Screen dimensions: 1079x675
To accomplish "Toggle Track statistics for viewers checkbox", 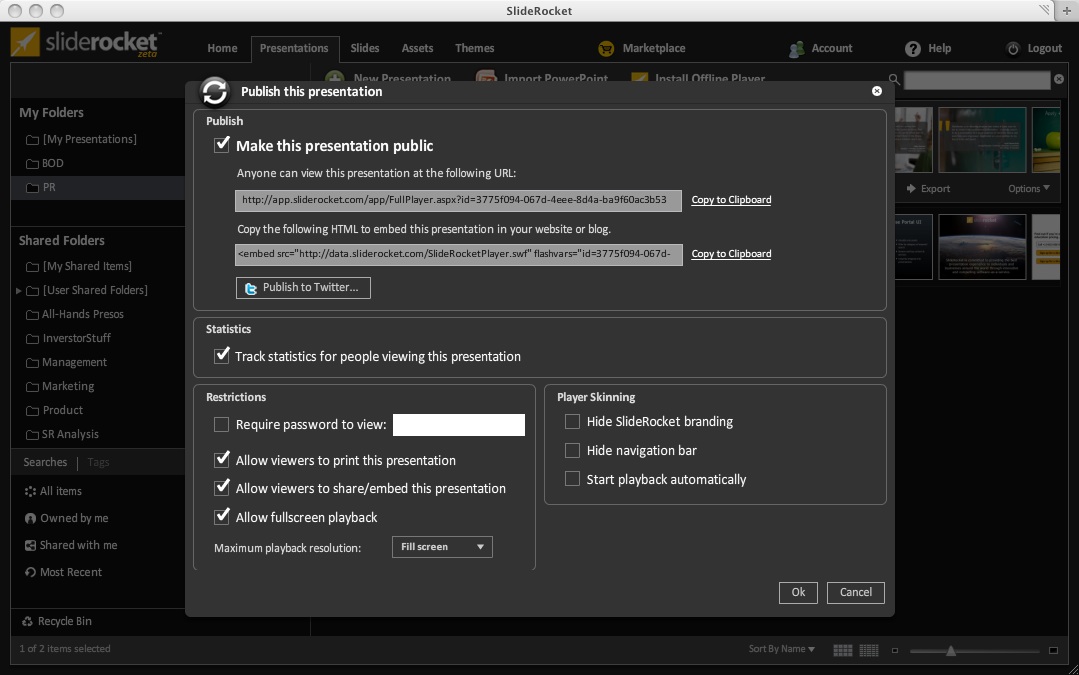I will [x=222, y=356].
